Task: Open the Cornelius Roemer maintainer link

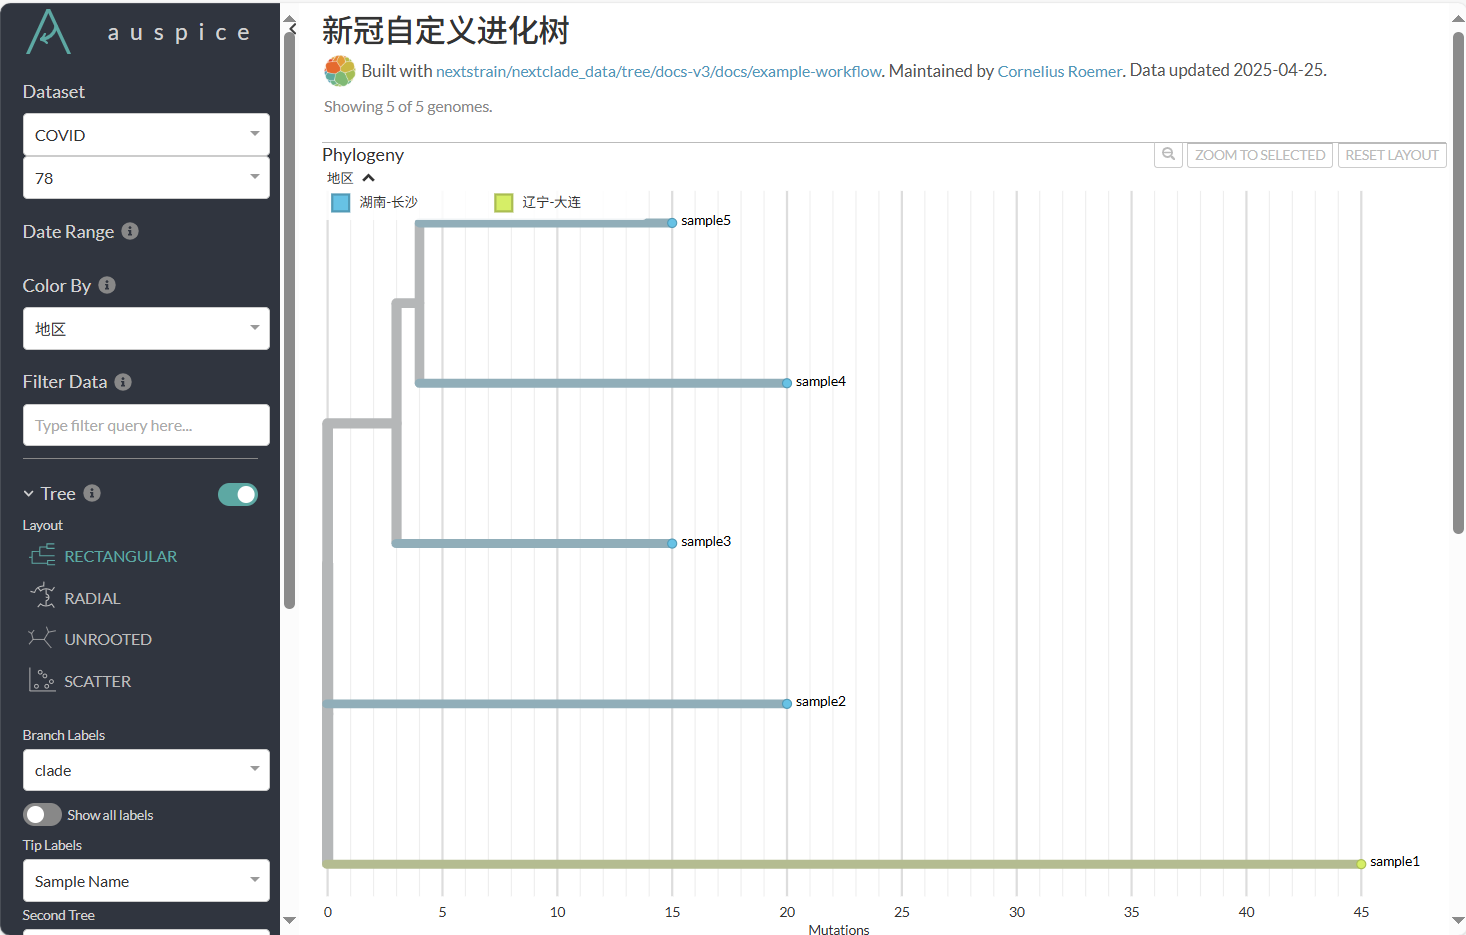Action: click(1059, 70)
